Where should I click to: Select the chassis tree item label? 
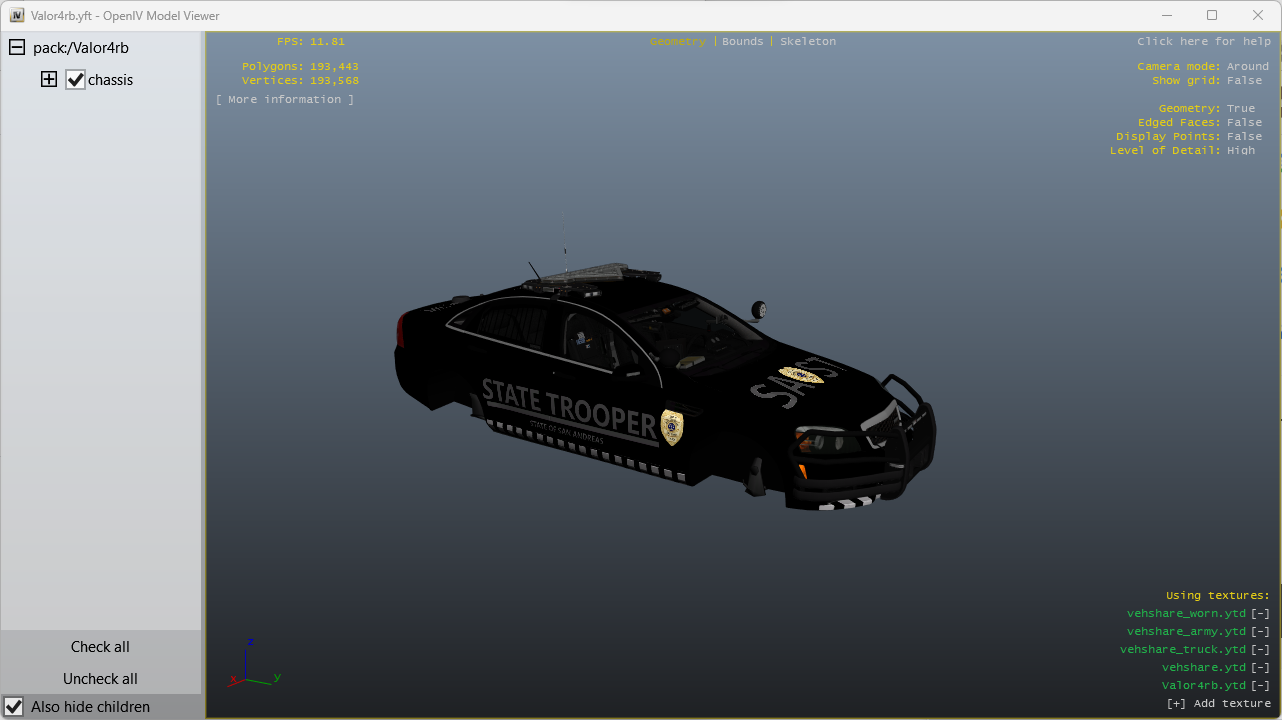click(x=110, y=80)
